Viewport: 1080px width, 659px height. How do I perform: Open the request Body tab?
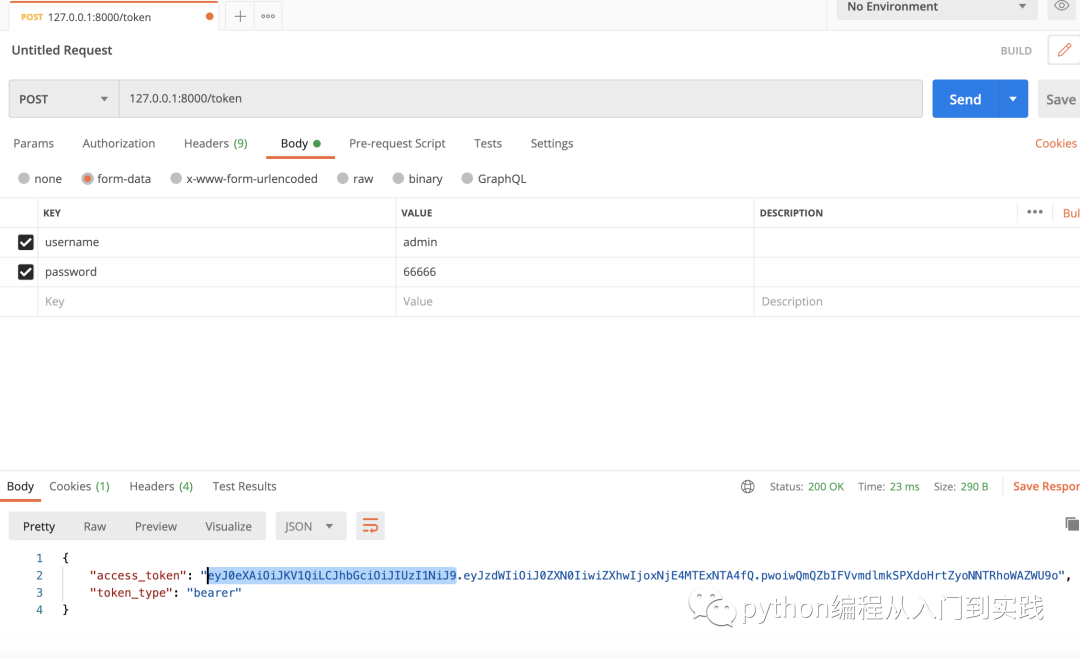click(300, 143)
